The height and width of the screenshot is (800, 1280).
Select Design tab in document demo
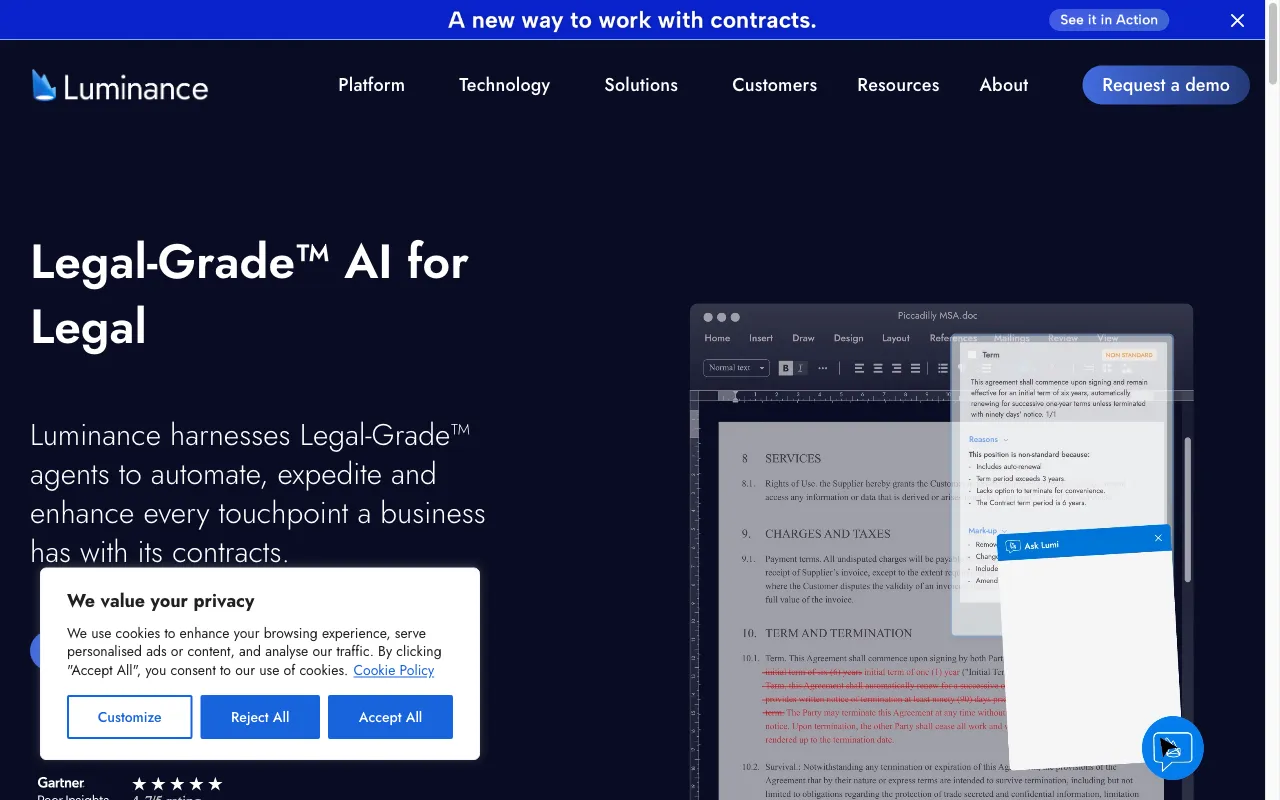[x=848, y=338]
